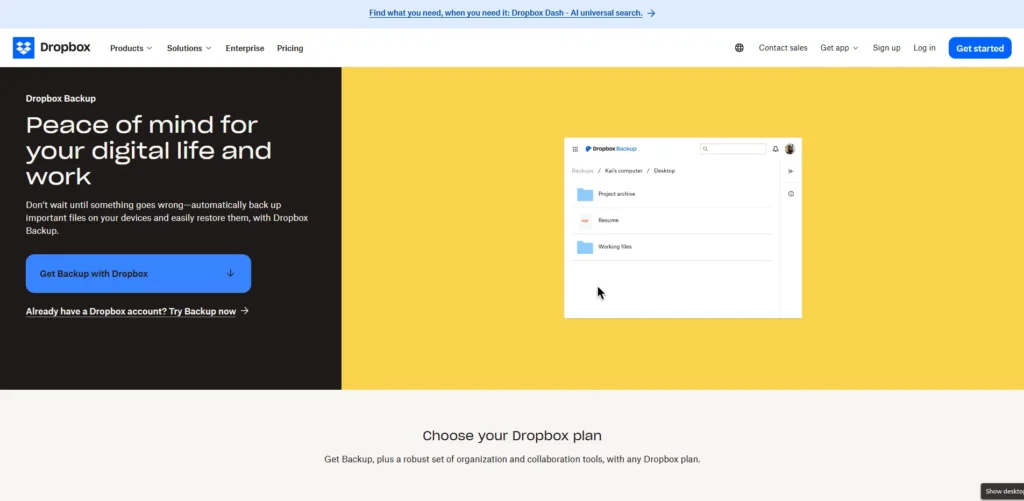Open the Get app dropdown
The image size is (1024, 501).
tap(839, 48)
